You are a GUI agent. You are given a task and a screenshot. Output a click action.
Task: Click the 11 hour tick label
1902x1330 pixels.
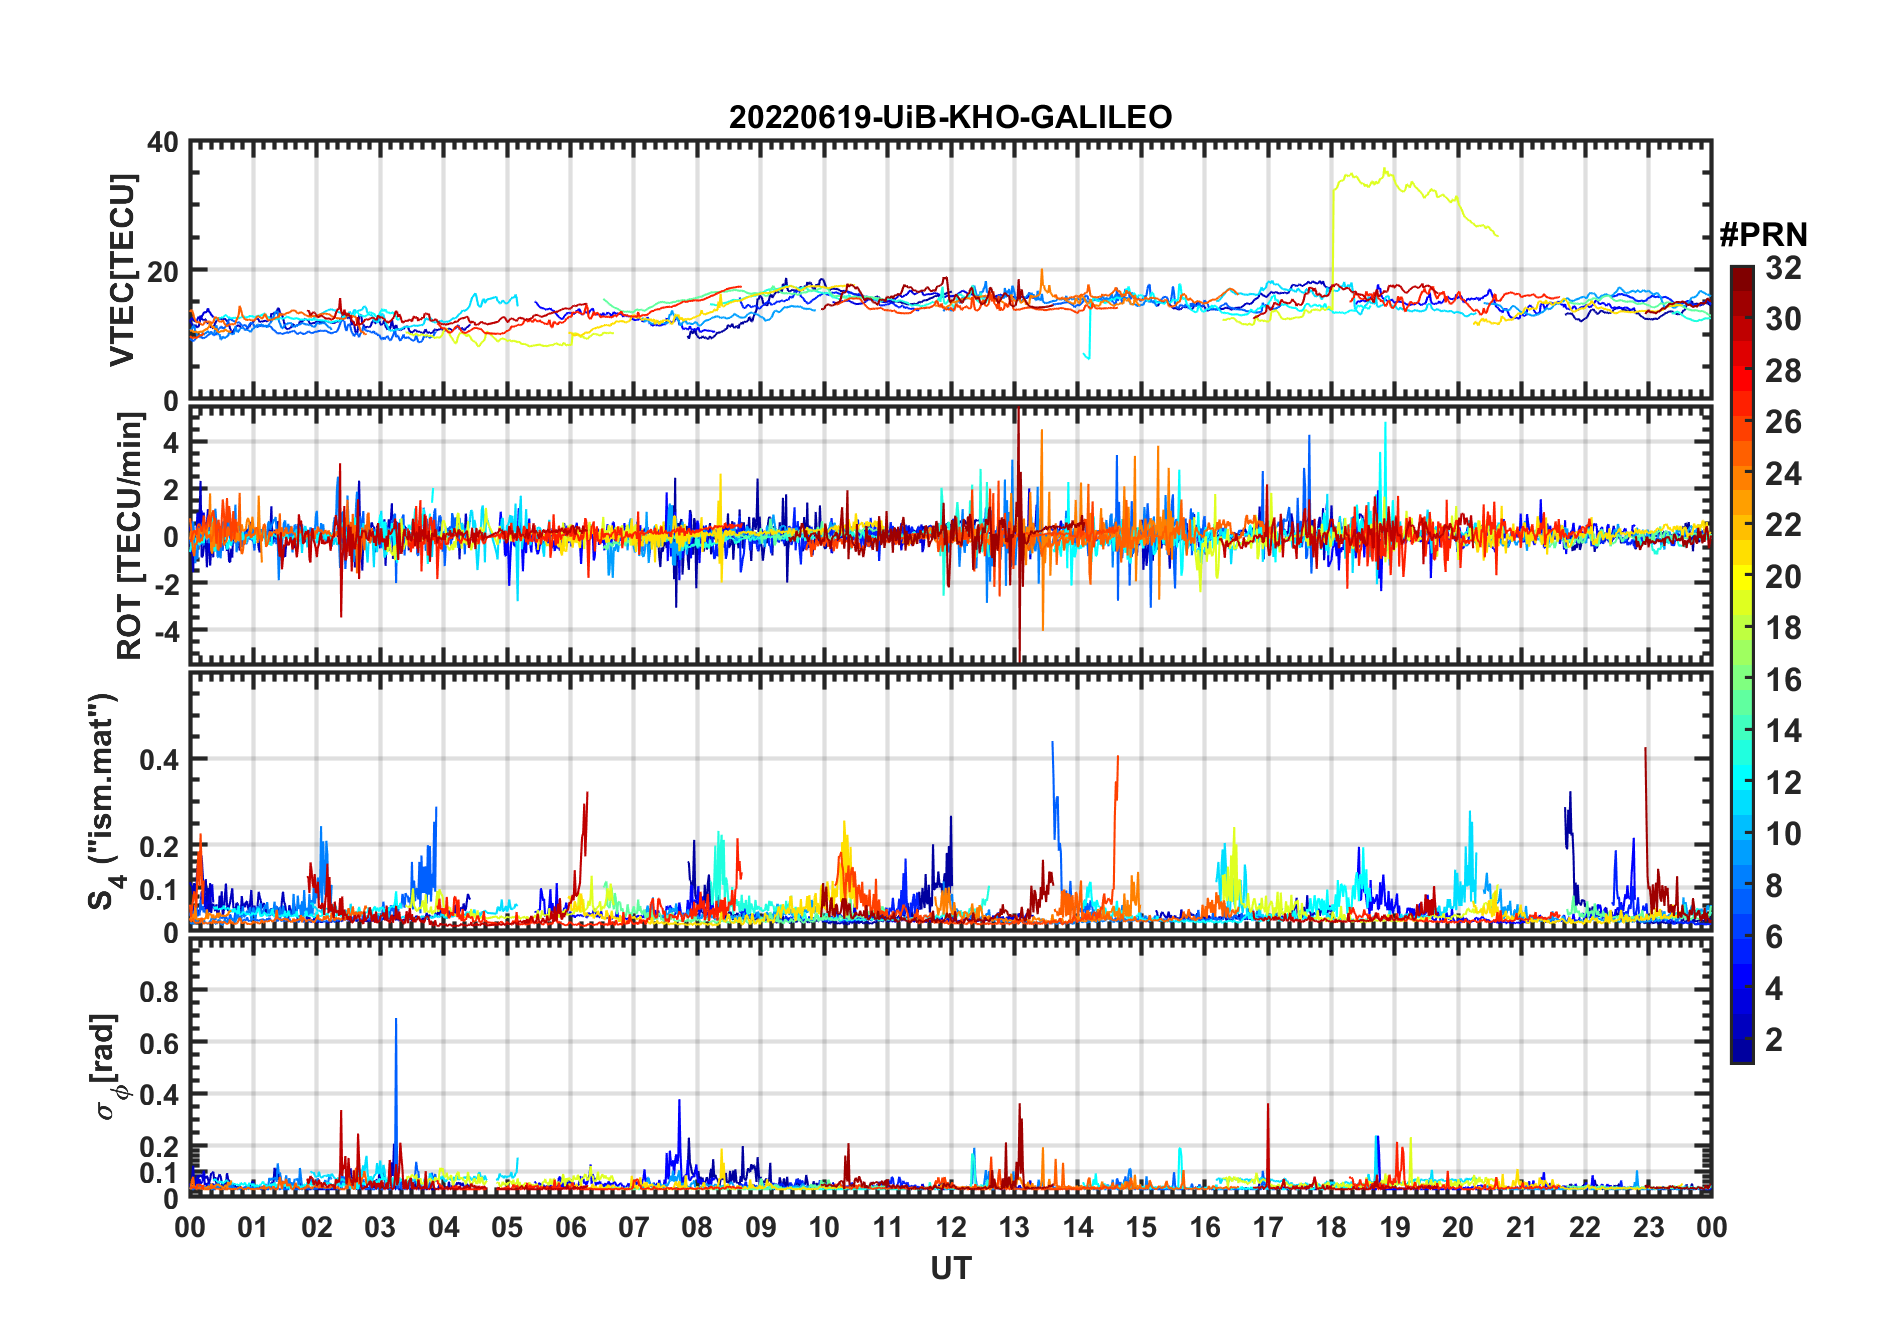tap(888, 1227)
